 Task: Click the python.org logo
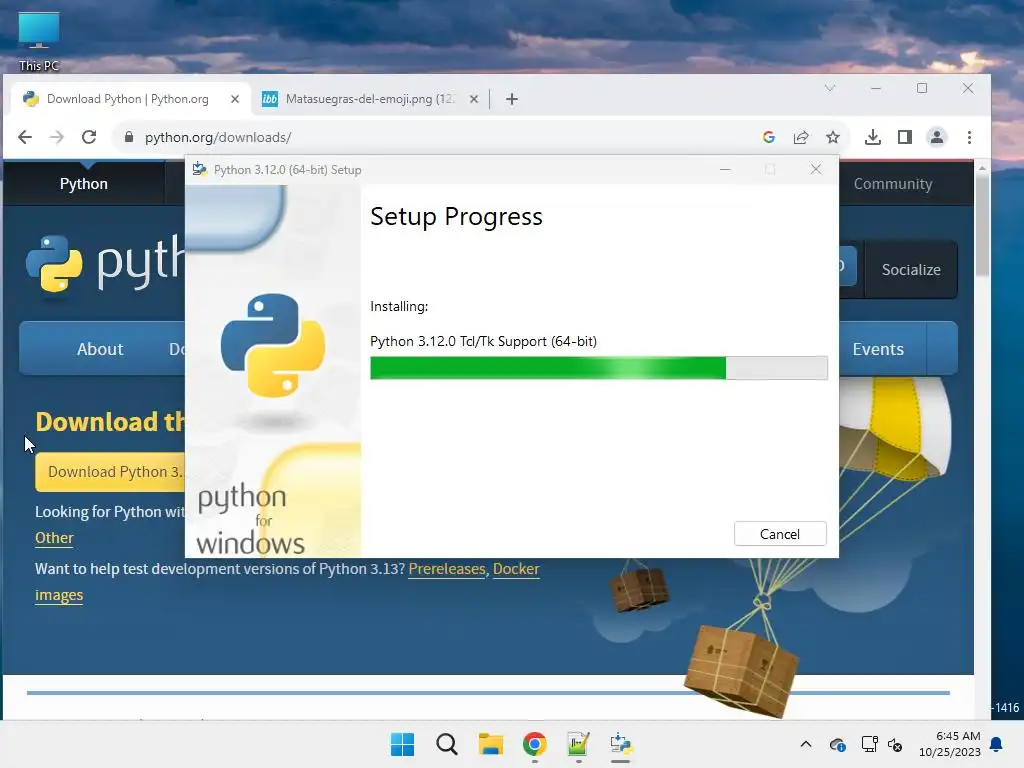(106, 263)
